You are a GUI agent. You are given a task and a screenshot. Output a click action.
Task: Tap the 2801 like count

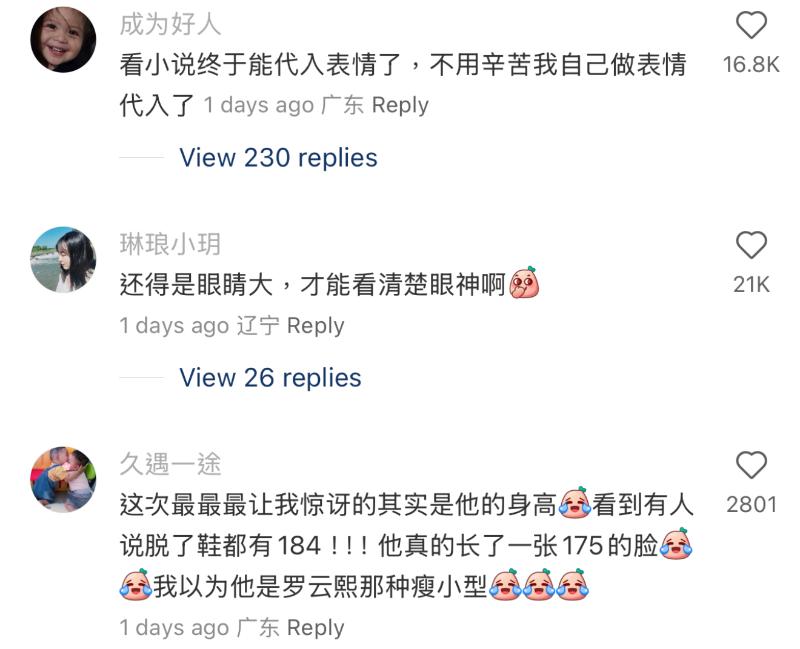click(751, 505)
